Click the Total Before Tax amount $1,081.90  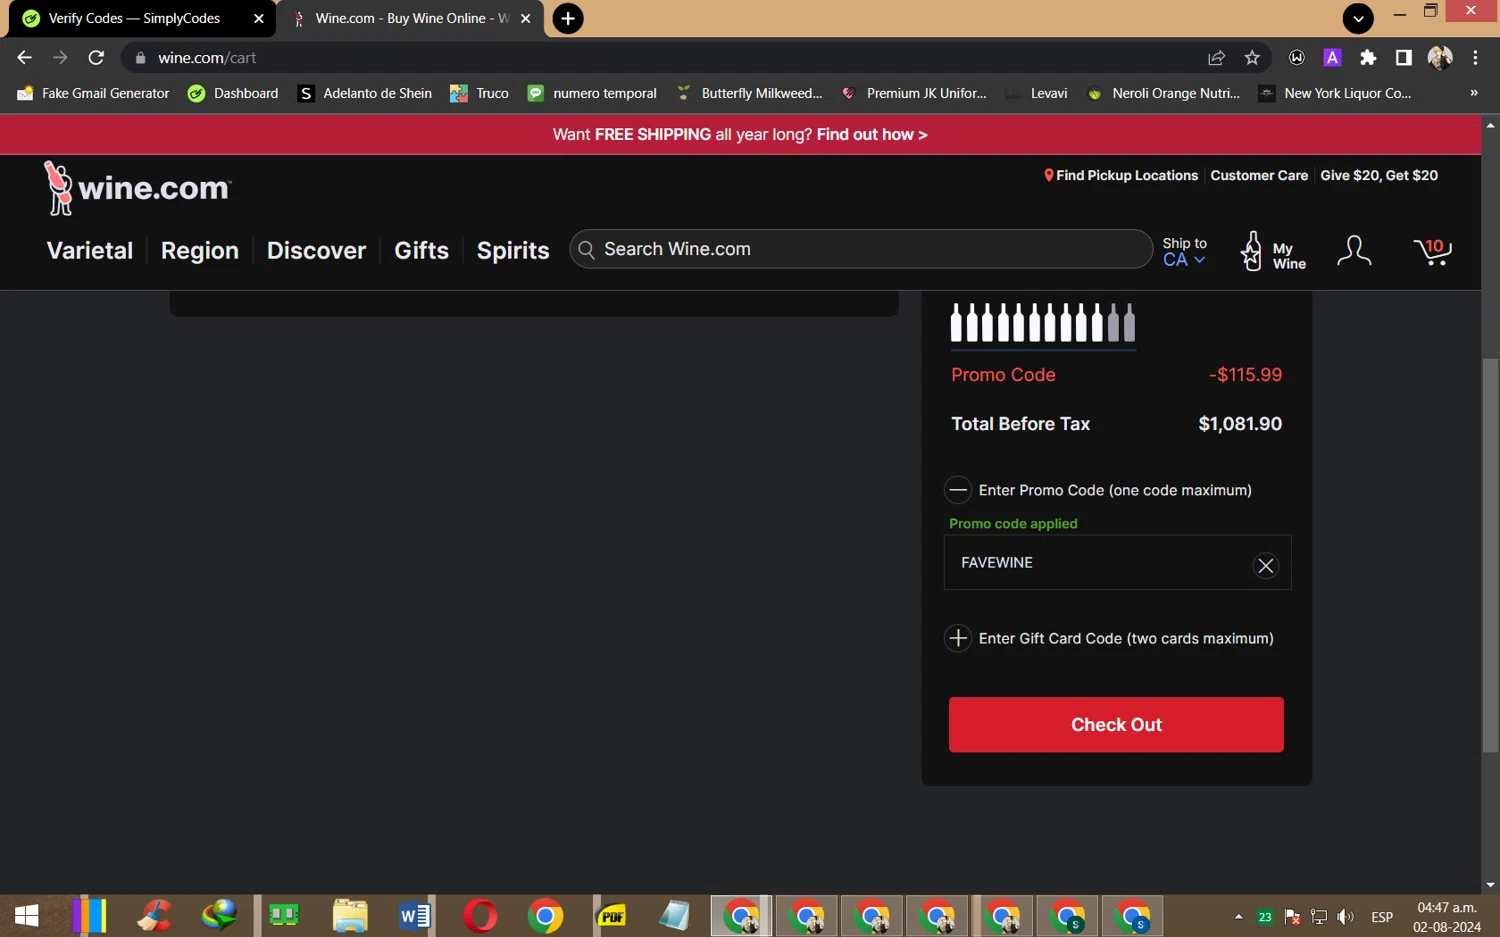click(x=1240, y=424)
